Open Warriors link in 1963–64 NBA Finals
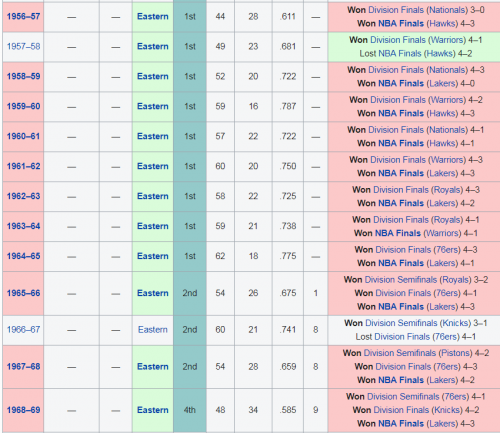500x433 pixels. click(x=442, y=233)
